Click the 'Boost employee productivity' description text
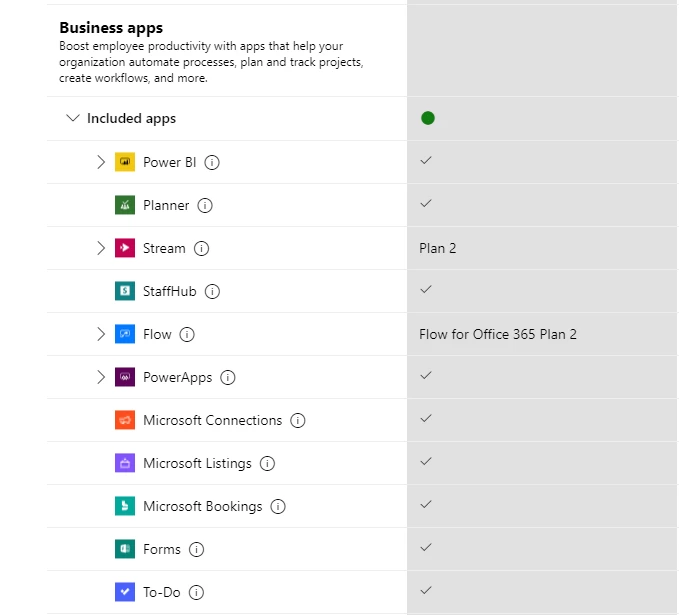The width and height of the screenshot is (679, 615). (211, 62)
